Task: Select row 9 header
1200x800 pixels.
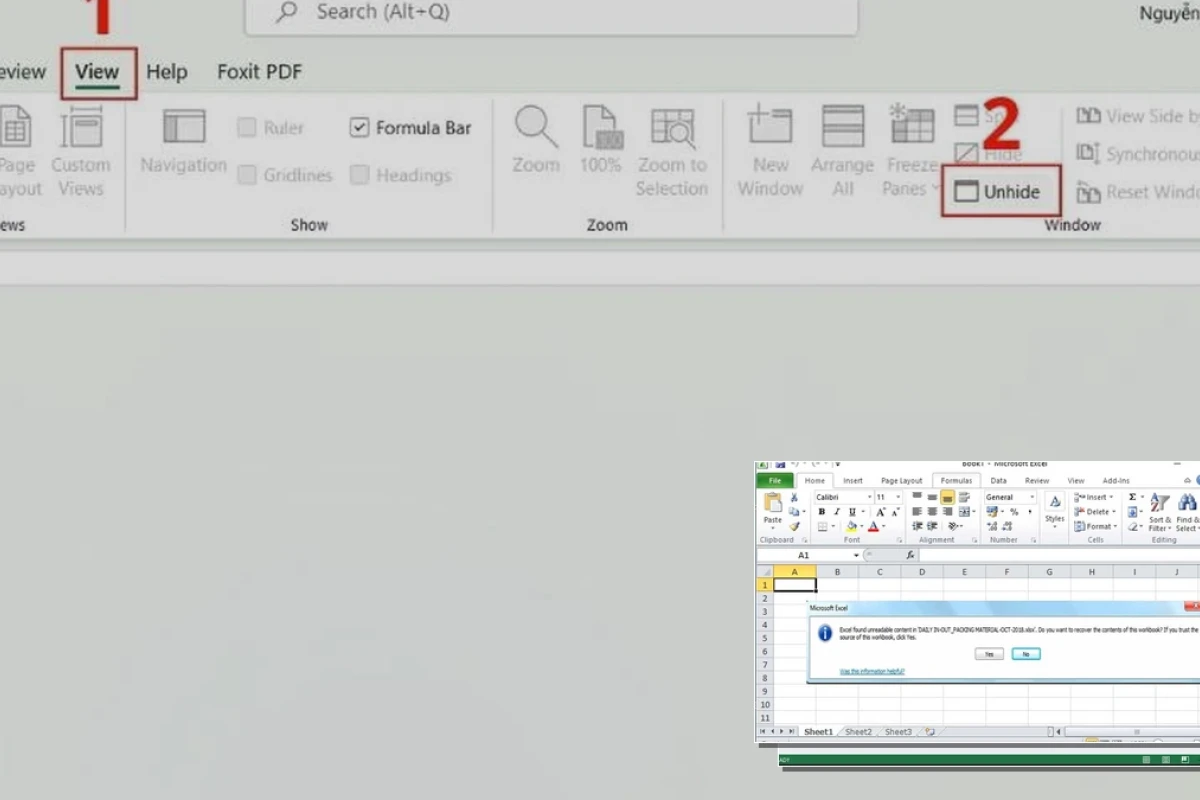Action: 765,691
